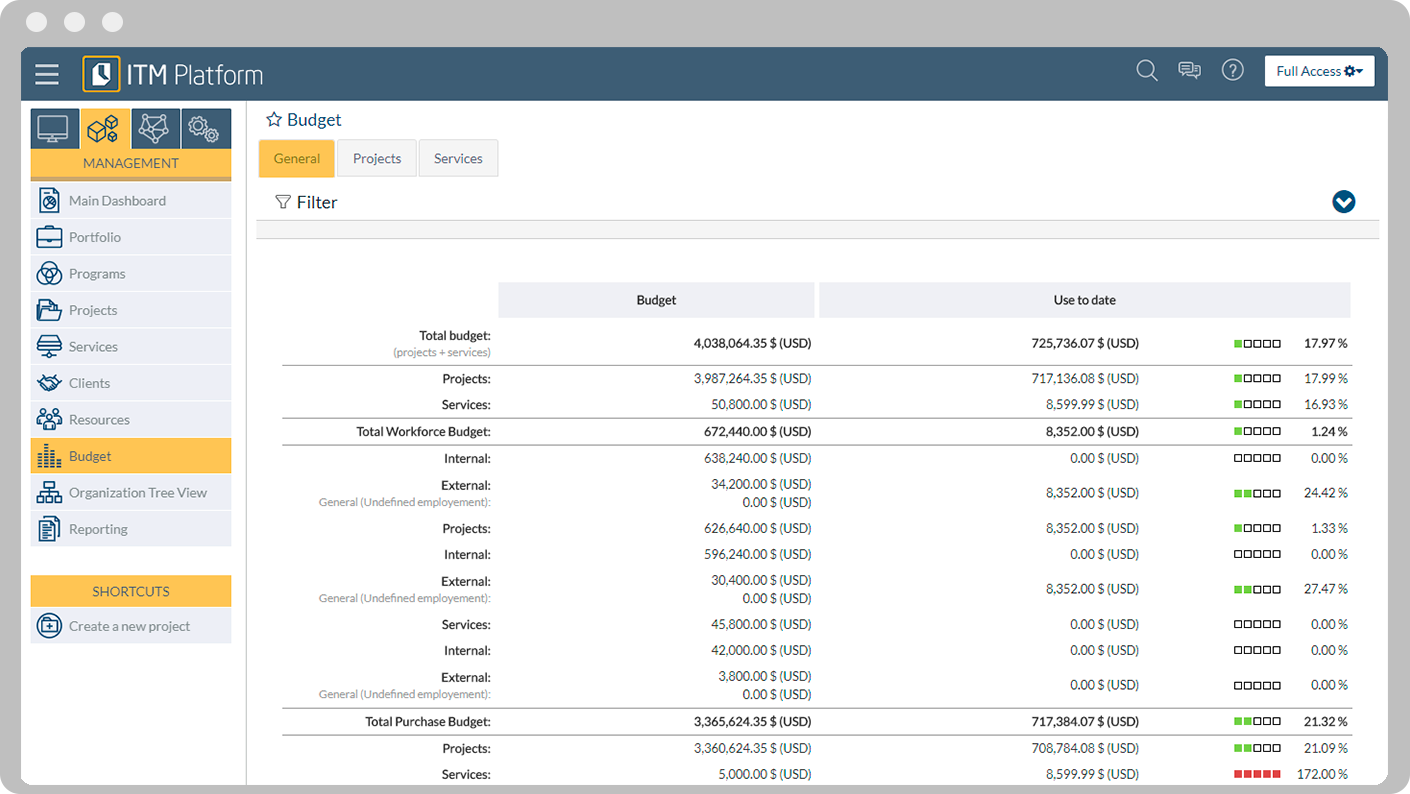Open Services in sidebar menu
The height and width of the screenshot is (794, 1410).
click(131, 346)
